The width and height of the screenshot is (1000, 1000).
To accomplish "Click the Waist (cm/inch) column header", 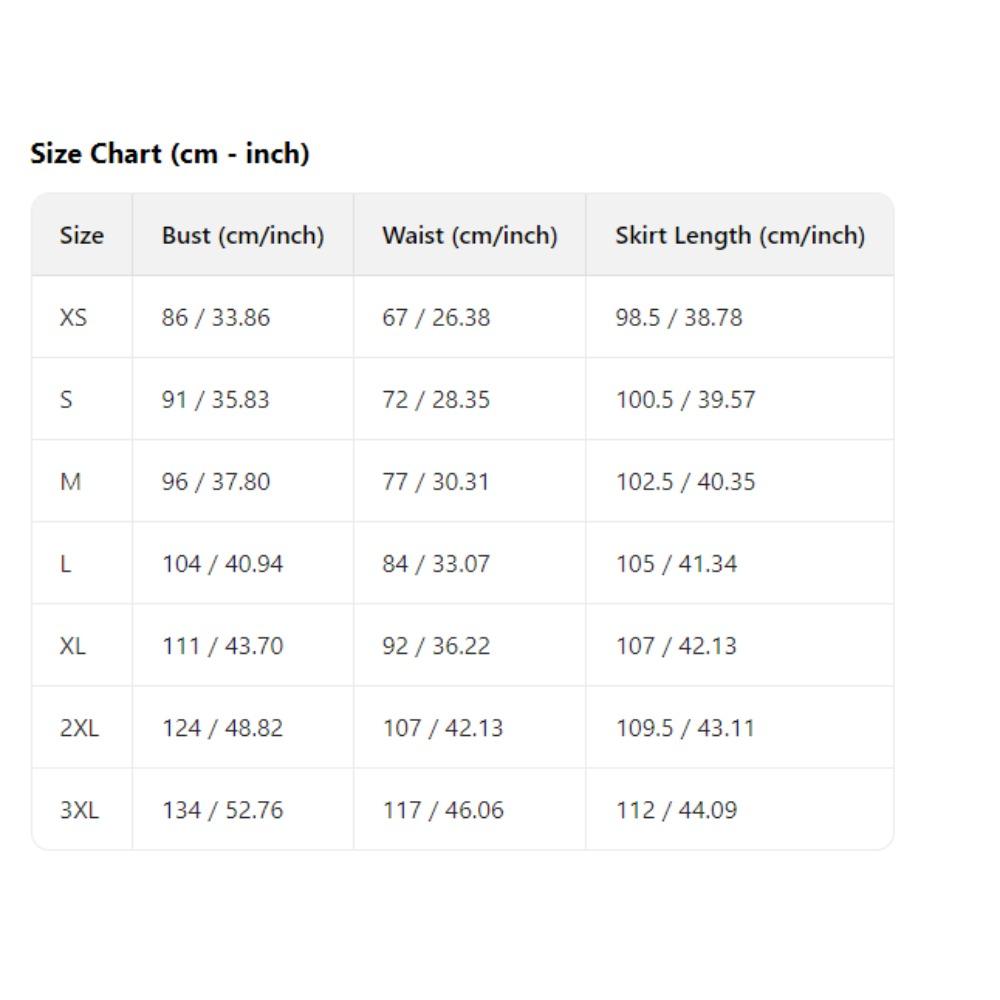I will click(470, 236).
